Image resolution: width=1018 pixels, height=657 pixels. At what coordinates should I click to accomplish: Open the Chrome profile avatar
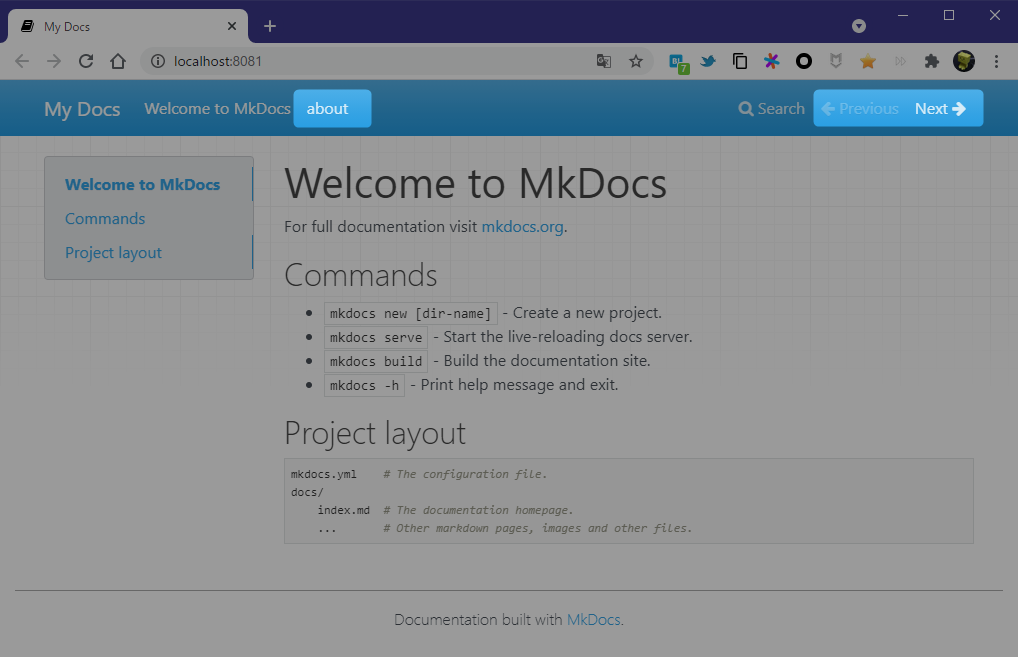(963, 61)
